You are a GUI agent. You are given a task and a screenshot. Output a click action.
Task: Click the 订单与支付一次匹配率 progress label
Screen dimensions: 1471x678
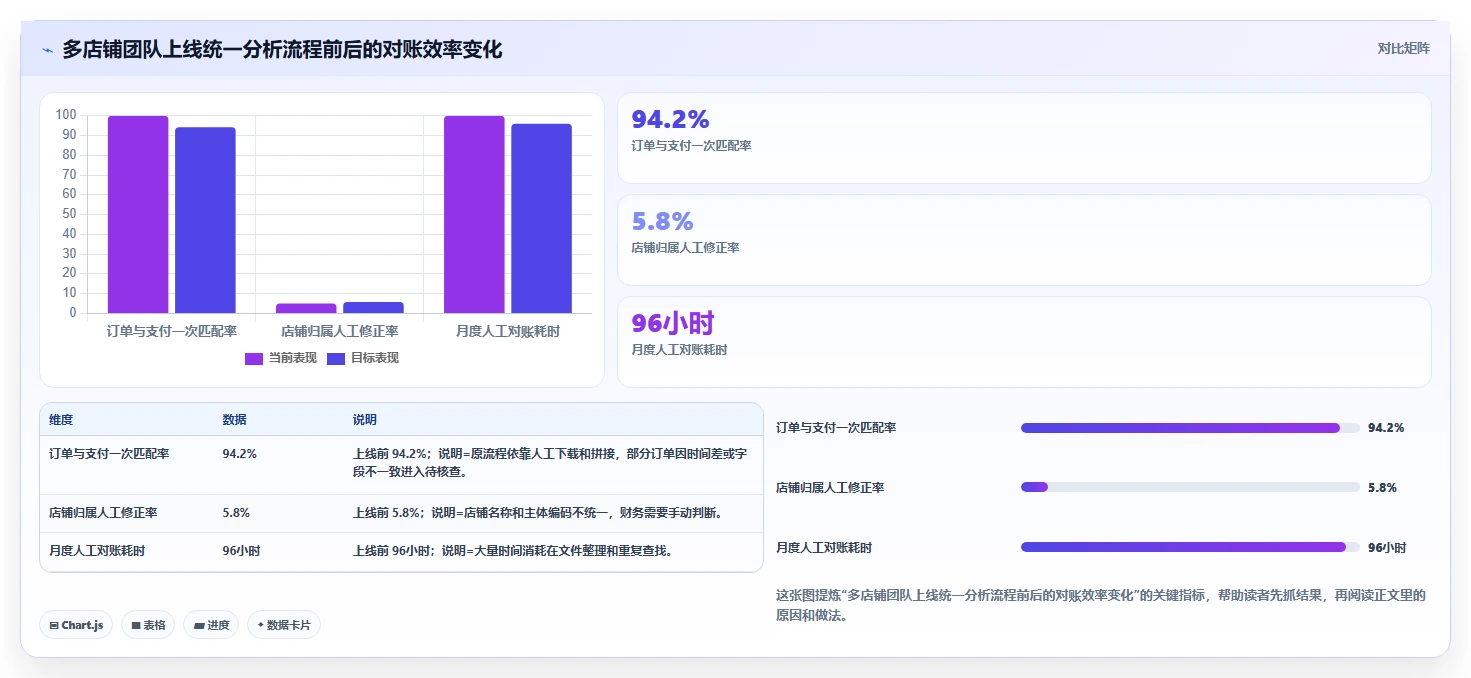pos(836,428)
